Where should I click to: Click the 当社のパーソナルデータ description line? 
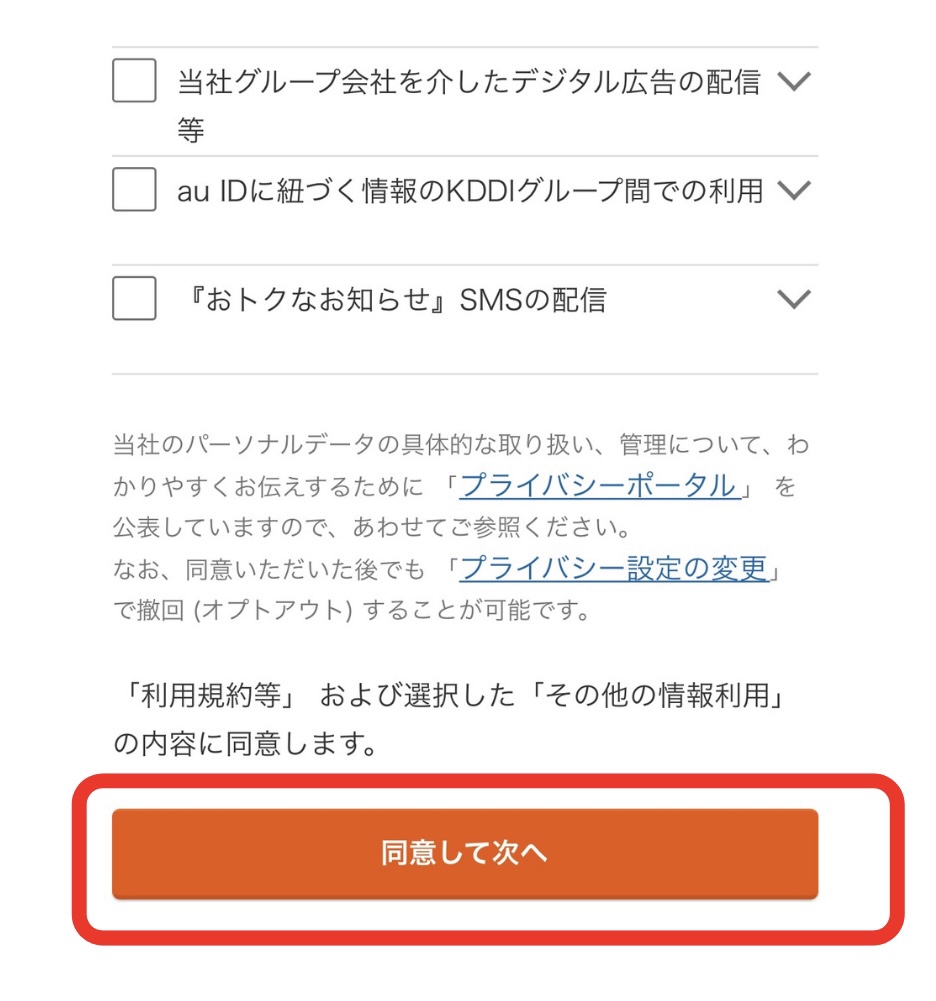(x=460, y=445)
